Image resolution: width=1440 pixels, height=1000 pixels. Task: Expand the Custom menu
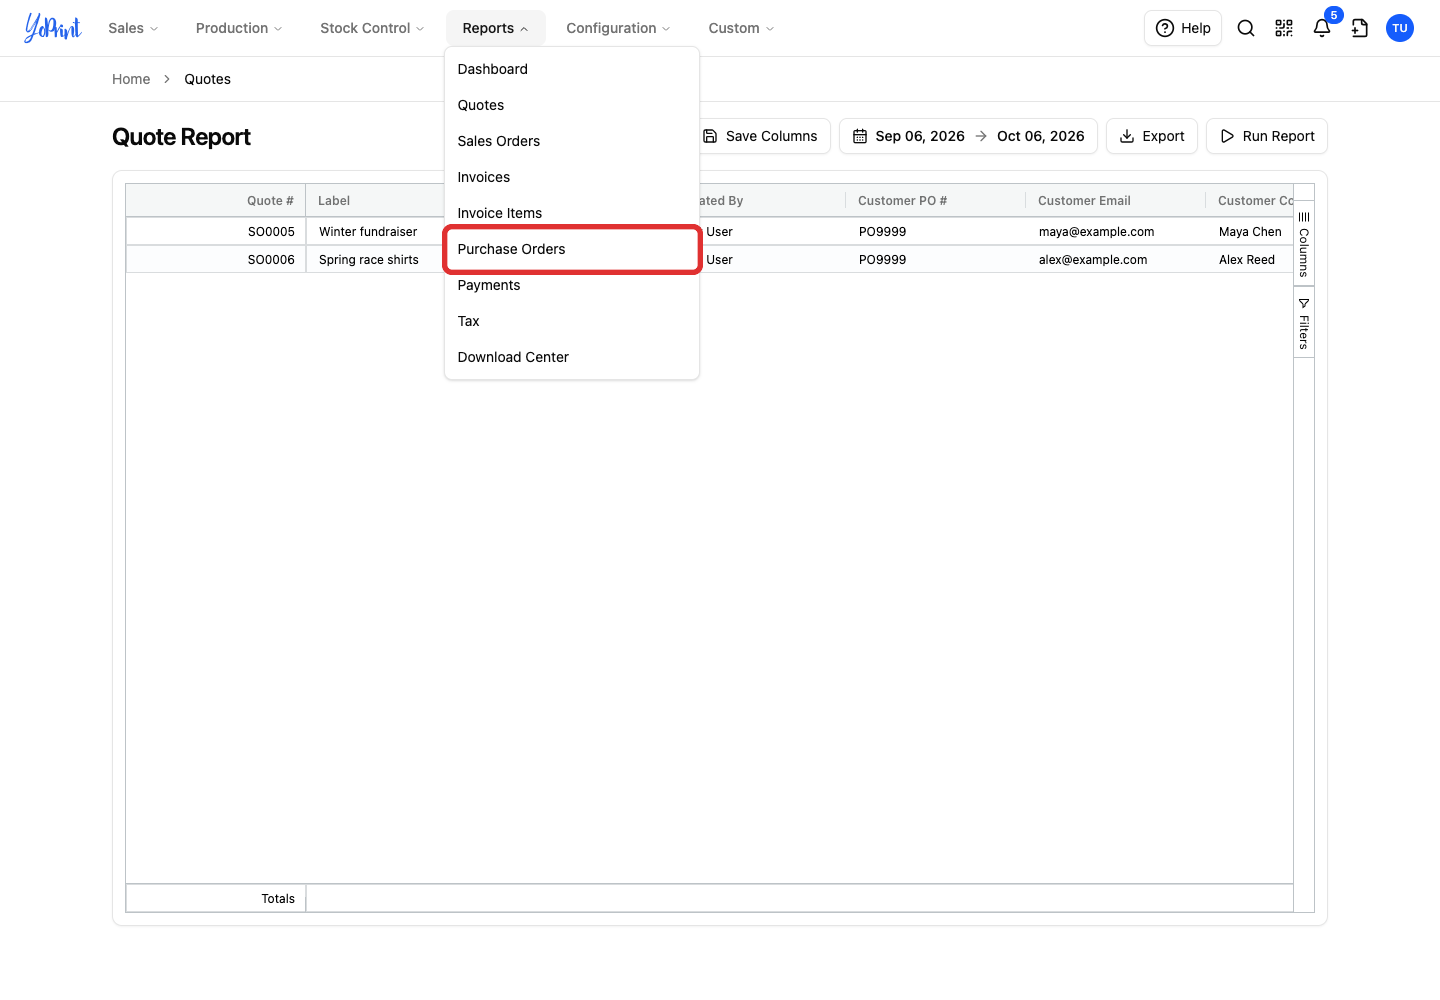click(x=741, y=28)
